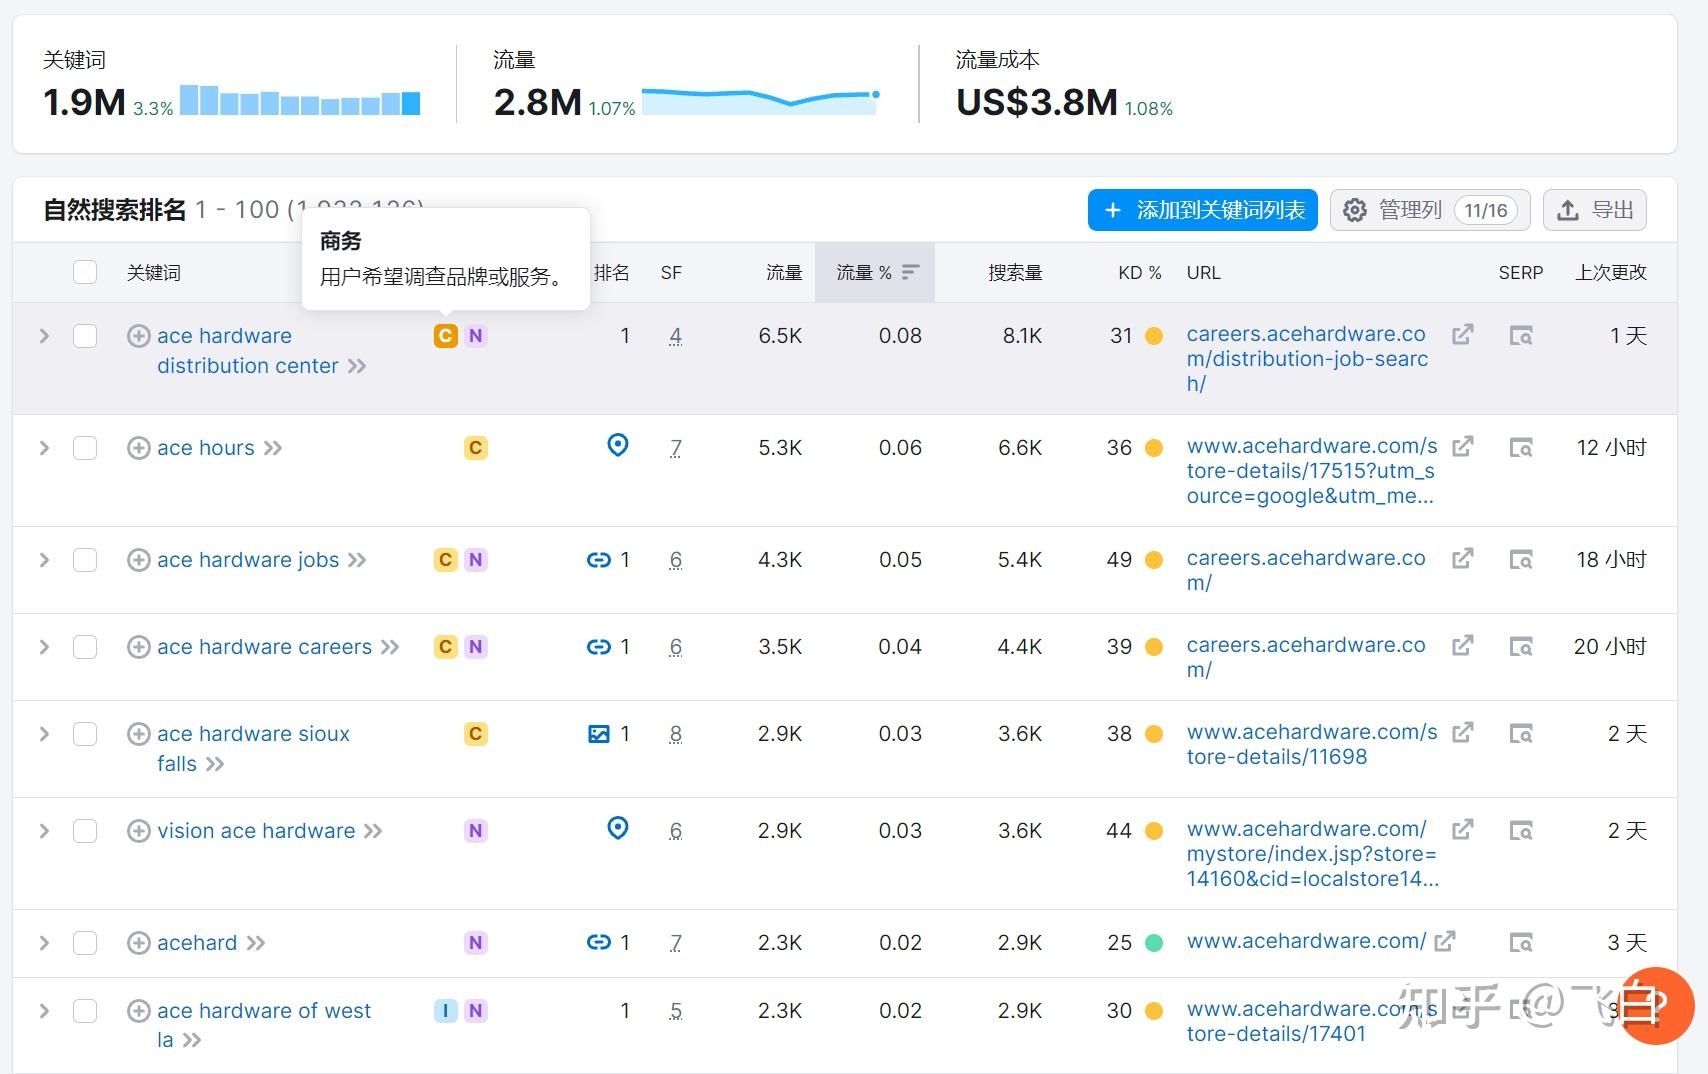Expand the "acehard" keyword row

pos(44,943)
